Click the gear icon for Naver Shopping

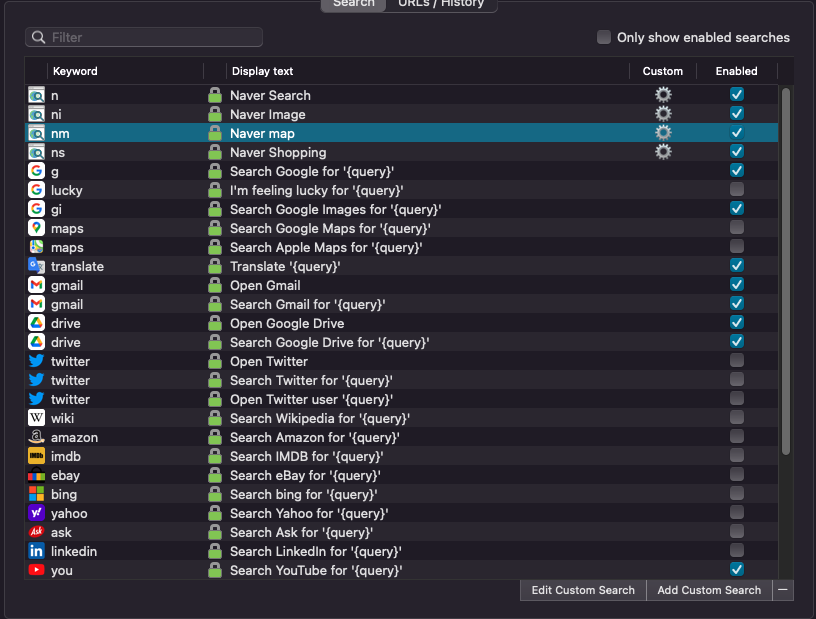point(663,152)
